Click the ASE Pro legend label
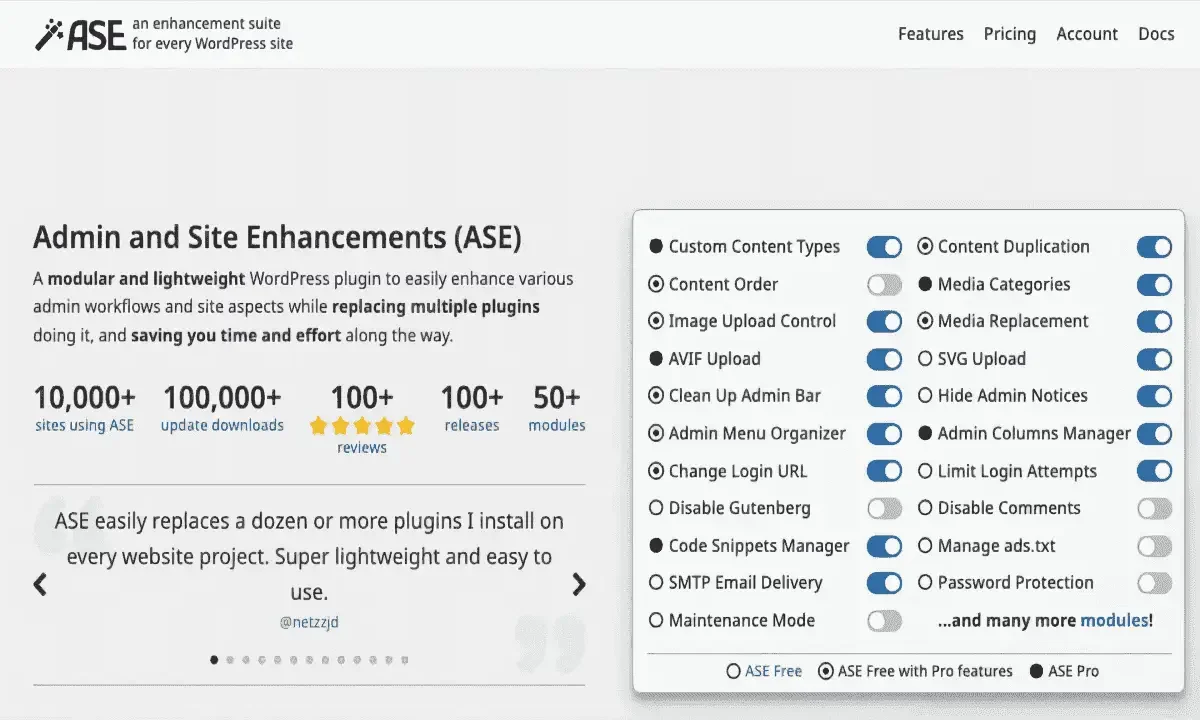 pyautogui.click(x=1073, y=671)
